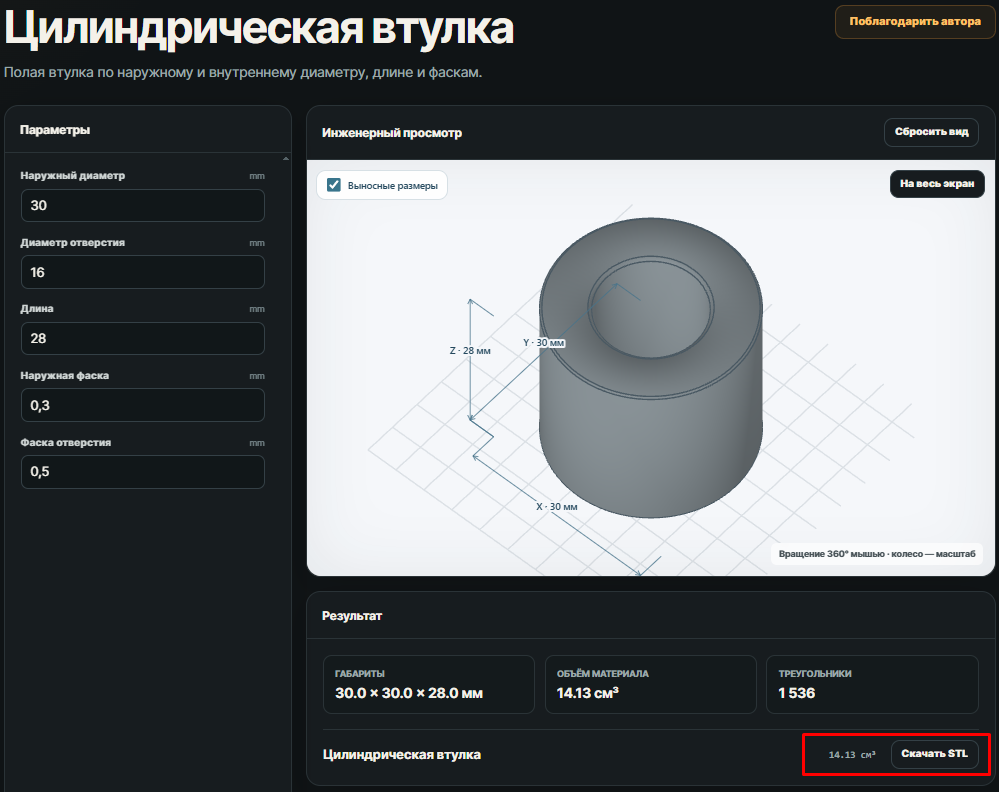This screenshot has height=792, width=999.
Task: Focus the Наружный диаметр input field
Action: pos(143,205)
